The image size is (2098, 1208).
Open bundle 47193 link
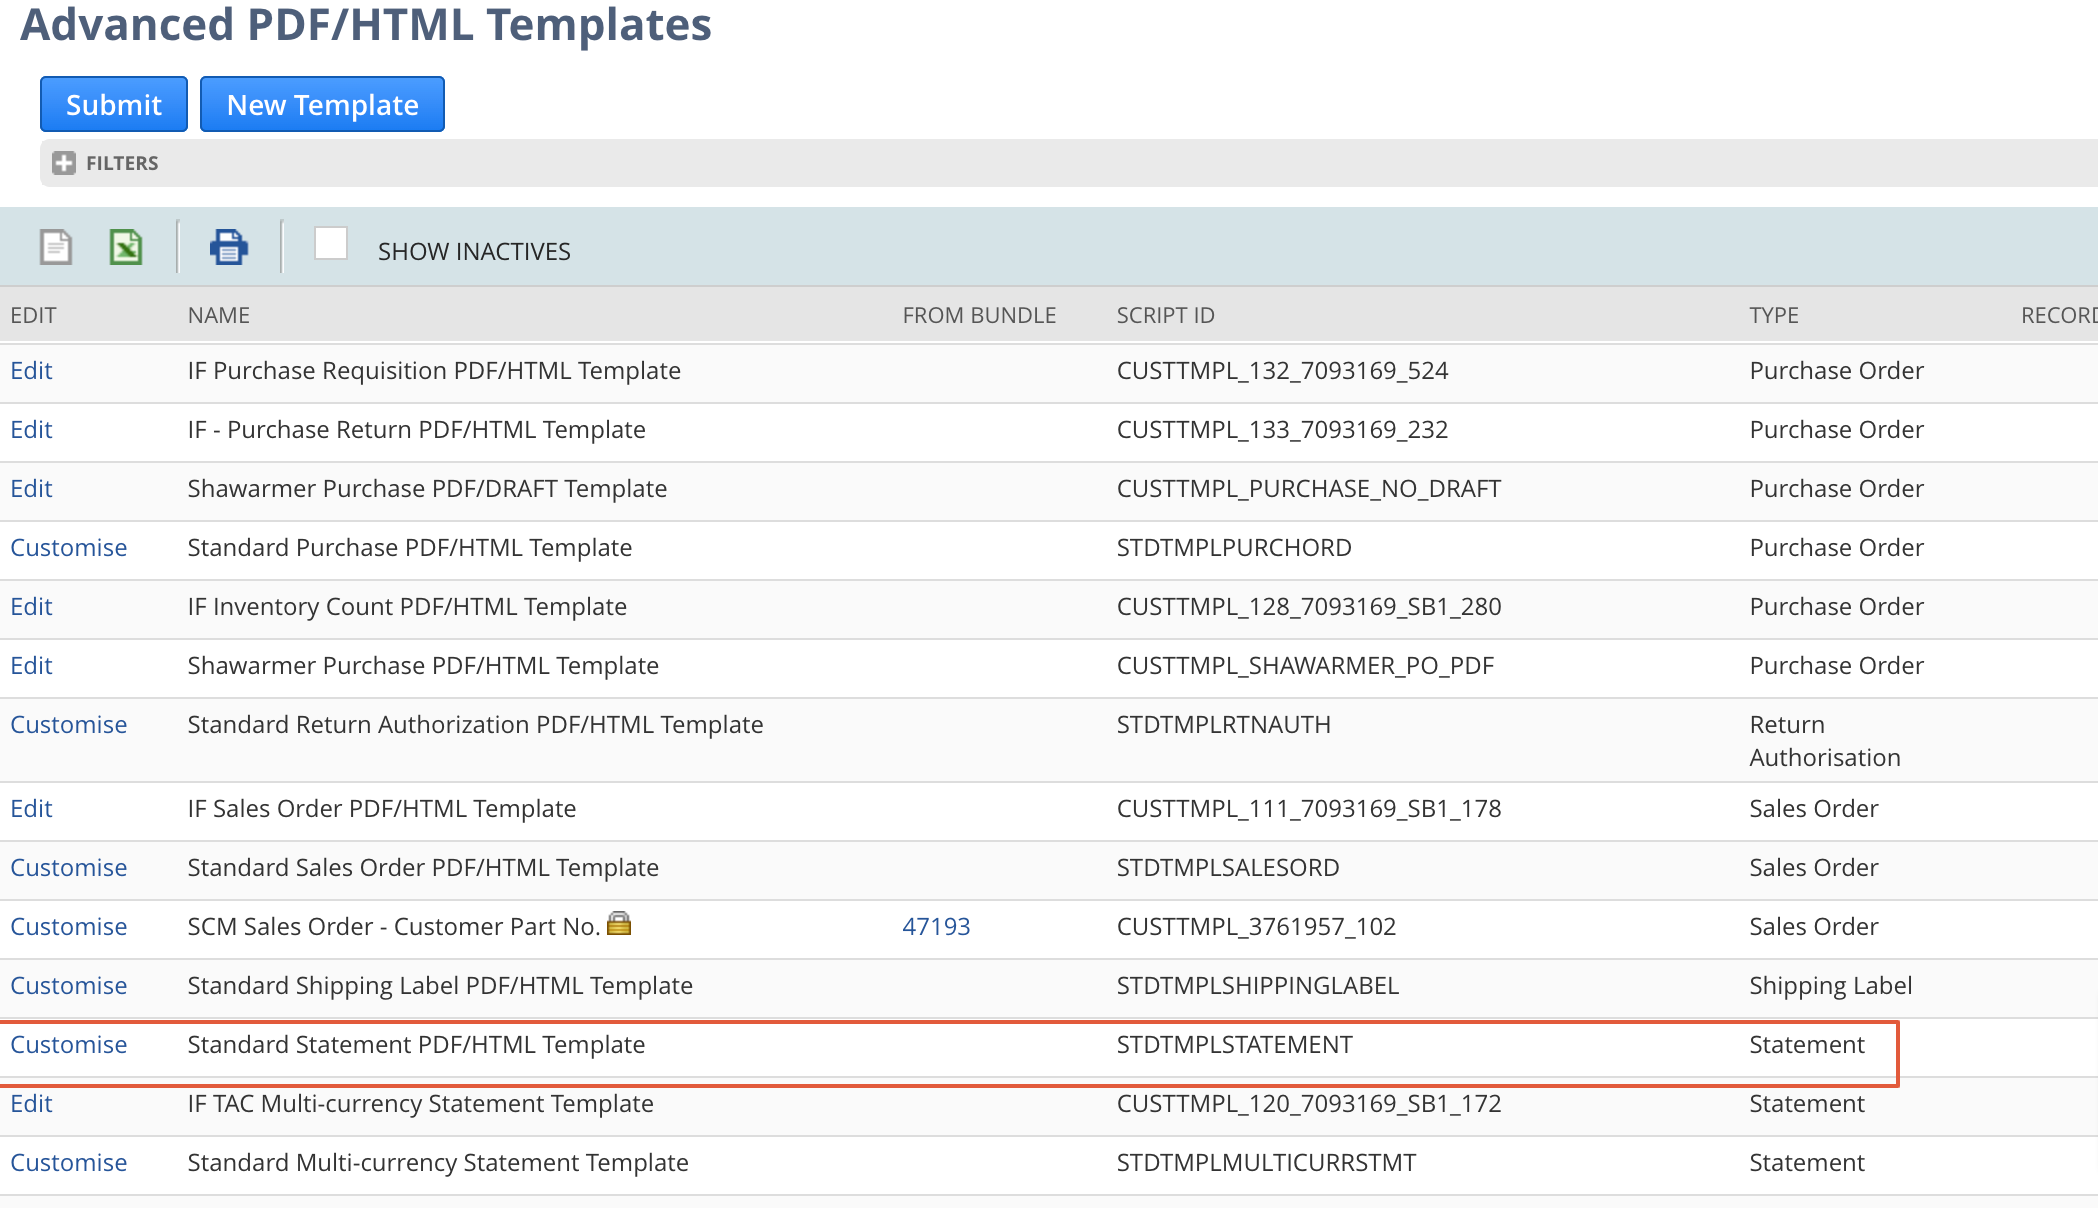point(936,927)
